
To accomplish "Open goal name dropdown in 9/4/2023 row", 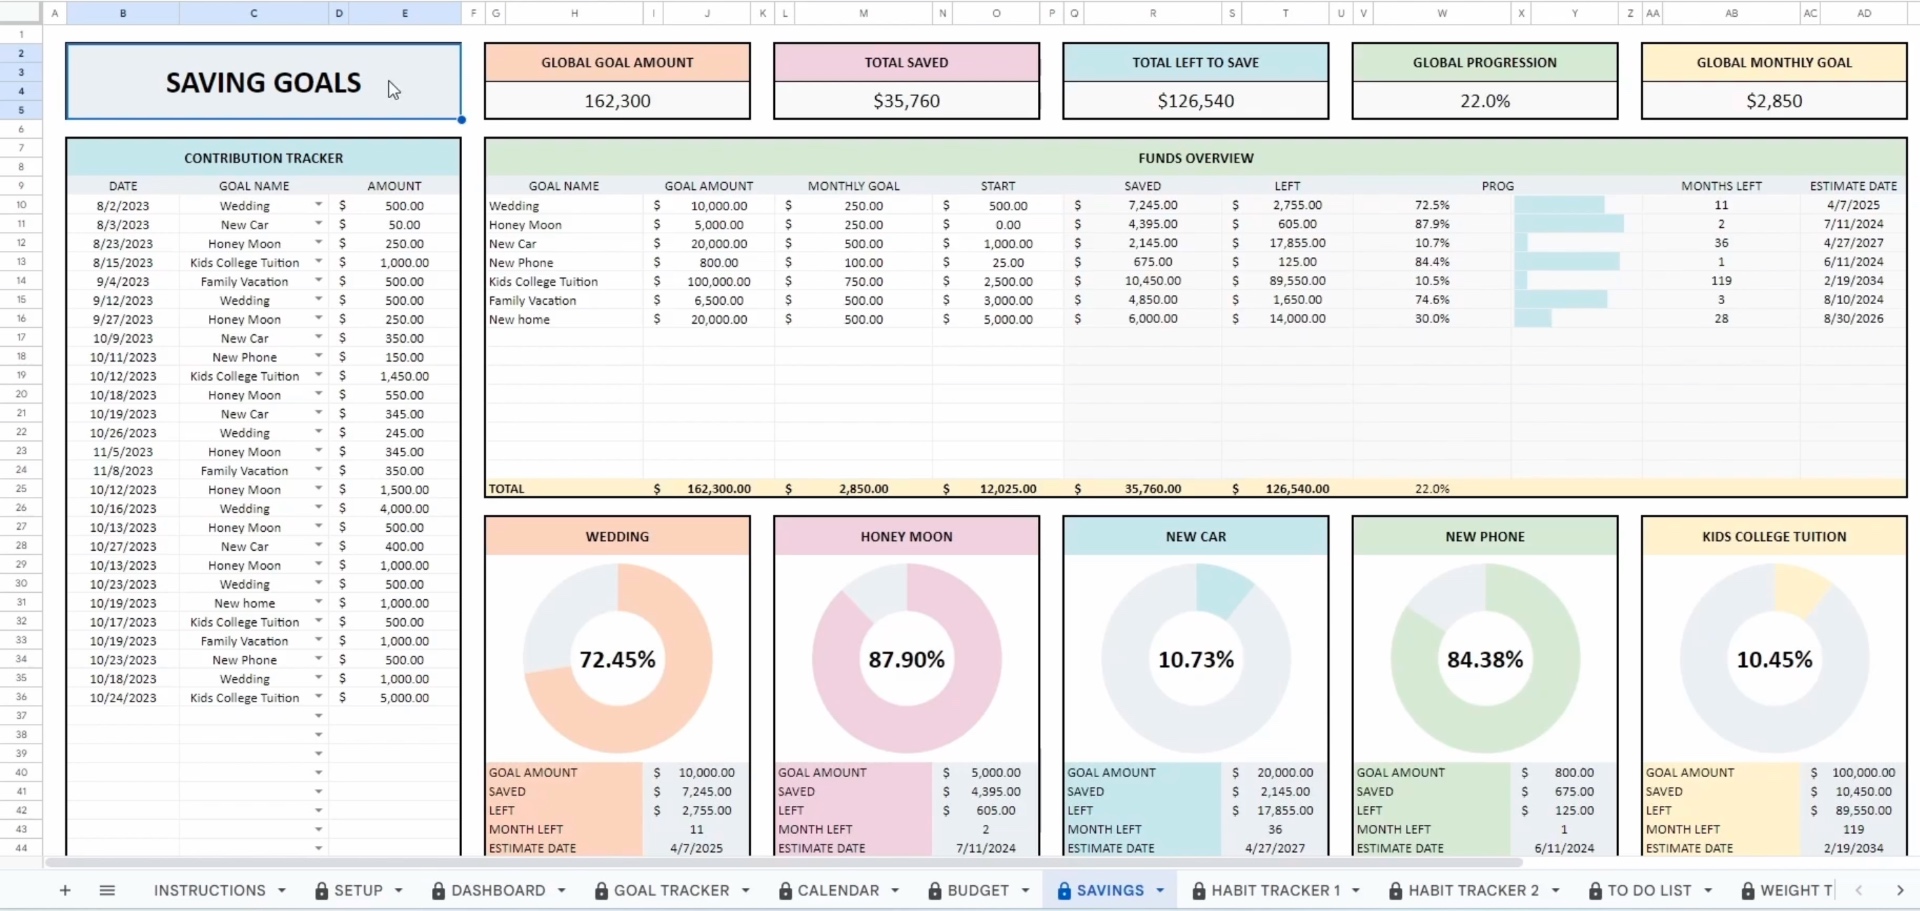I will 319,281.
